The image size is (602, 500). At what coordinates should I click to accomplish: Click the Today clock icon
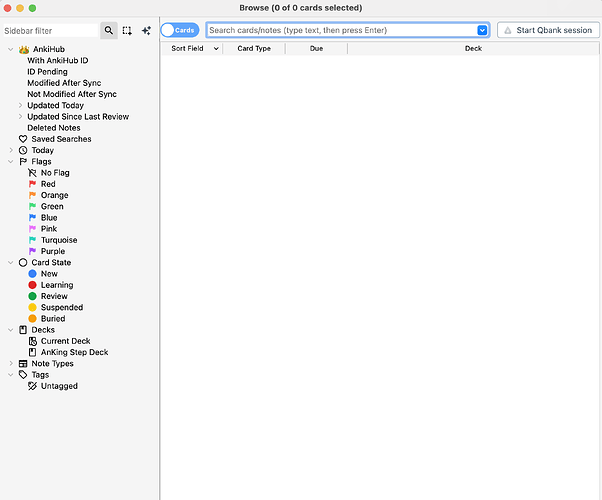point(23,150)
